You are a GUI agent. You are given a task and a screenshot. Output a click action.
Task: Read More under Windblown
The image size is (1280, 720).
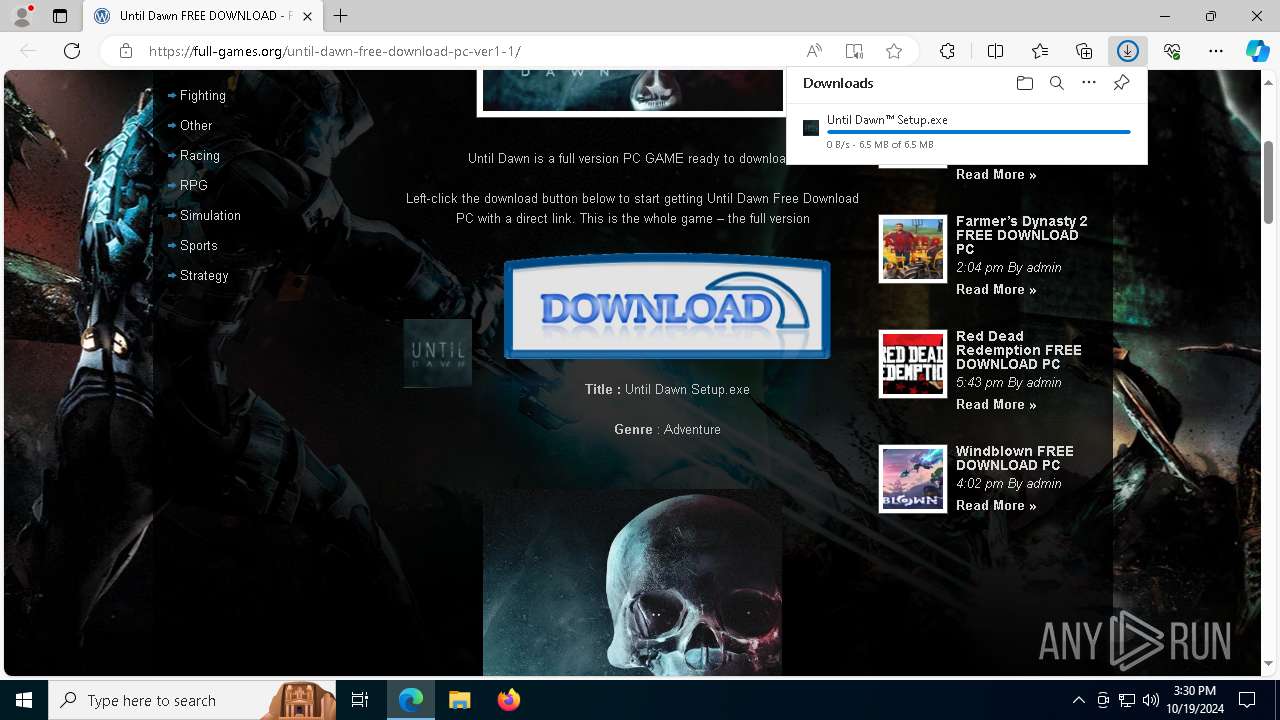pos(996,506)
